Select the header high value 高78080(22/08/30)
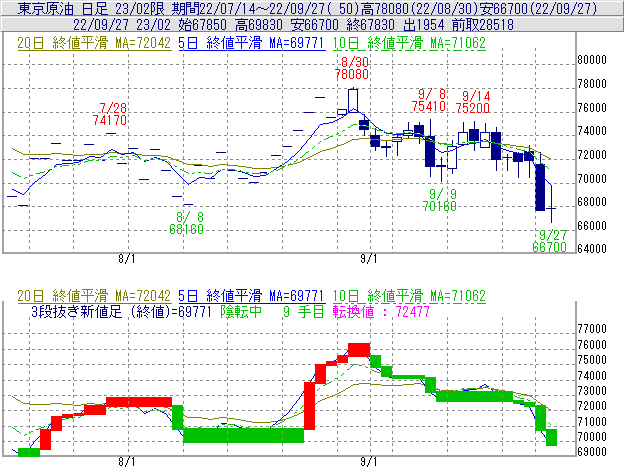This screenshot has height=475, width=624. pyautogui.click(x=418, y=8)
